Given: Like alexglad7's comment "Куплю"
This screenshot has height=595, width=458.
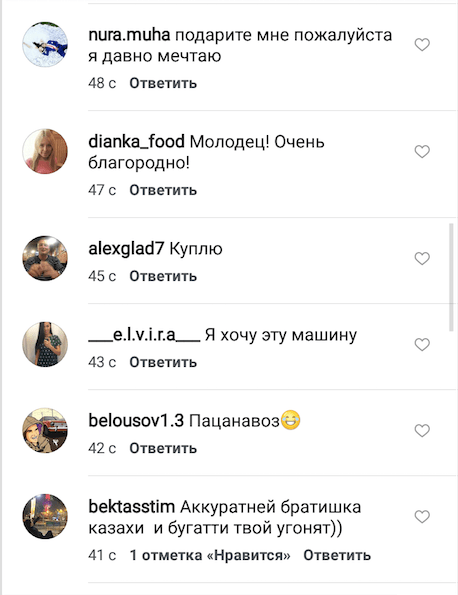Looking at the screenshot, I should (x=422, y=258).
